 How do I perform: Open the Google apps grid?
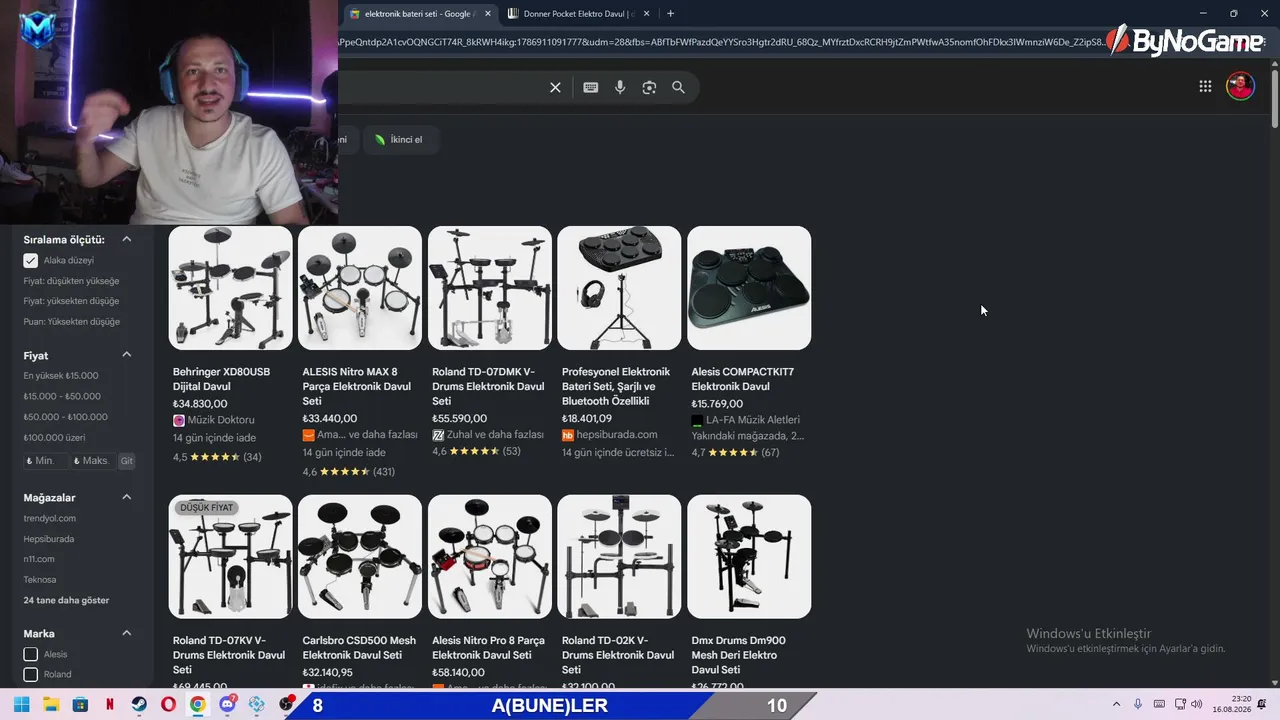pyautogui.click(x=1205, y=86)
